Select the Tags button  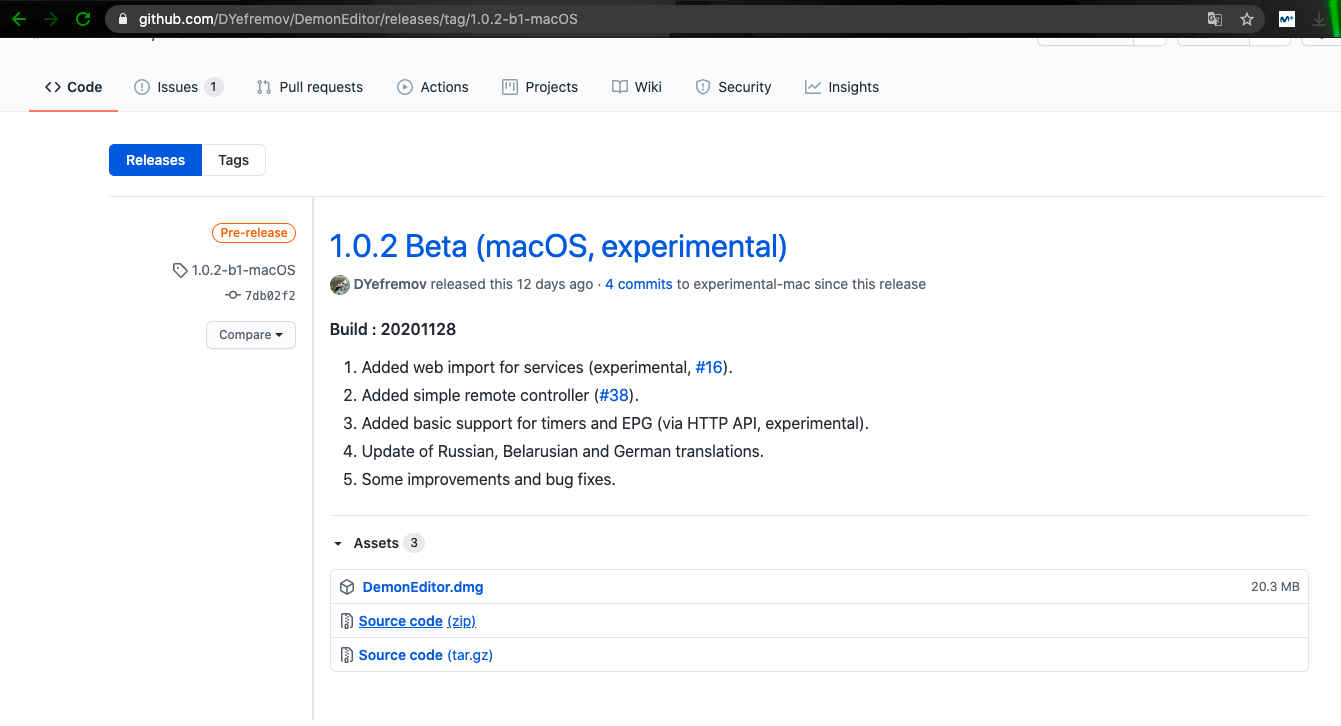[233, 160]
